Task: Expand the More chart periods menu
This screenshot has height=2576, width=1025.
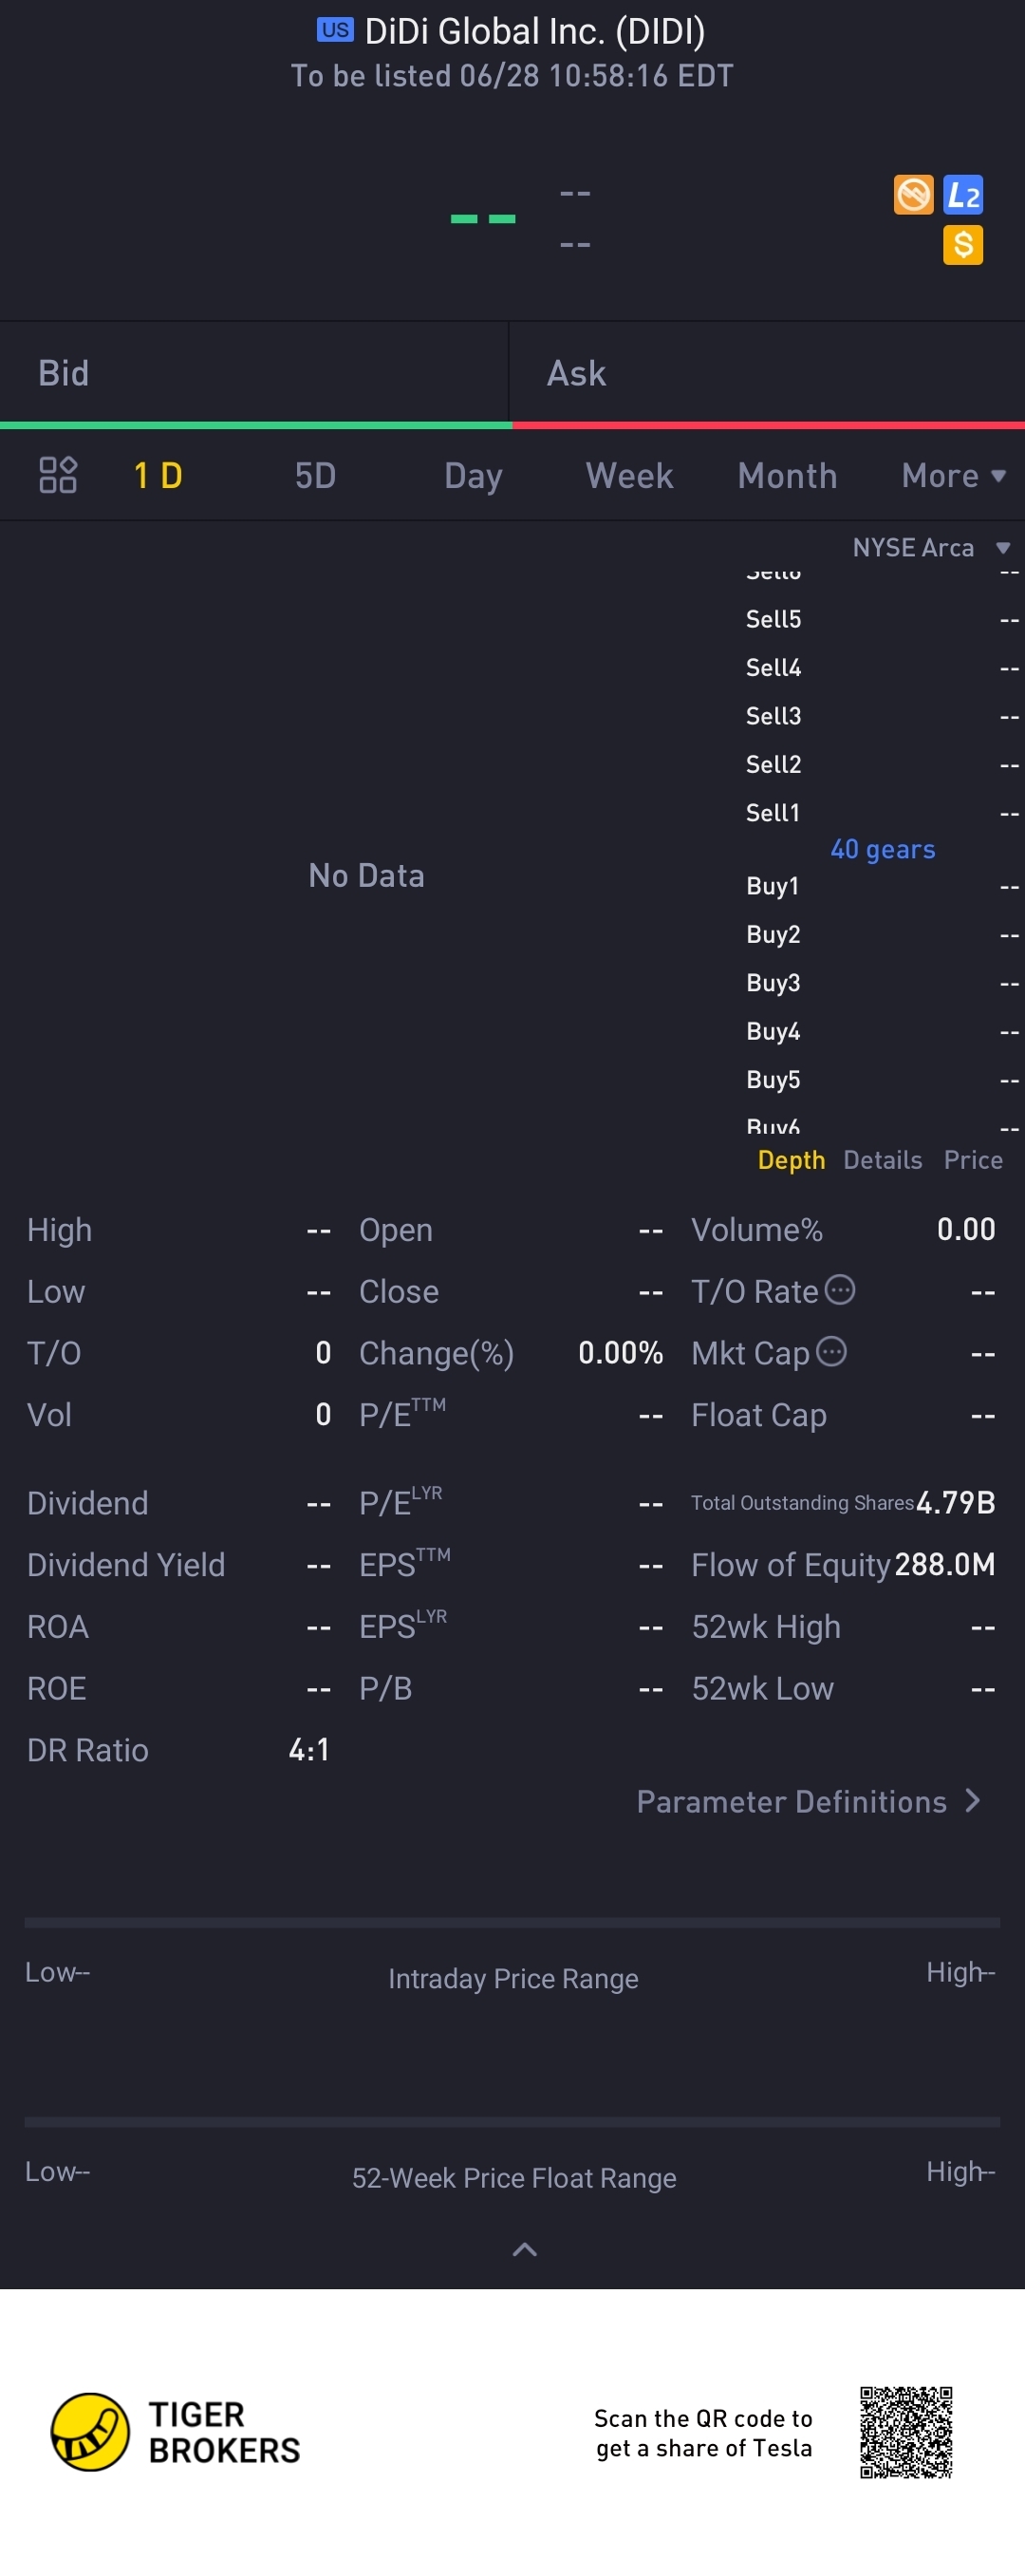Action: click(x=953, y=476)
